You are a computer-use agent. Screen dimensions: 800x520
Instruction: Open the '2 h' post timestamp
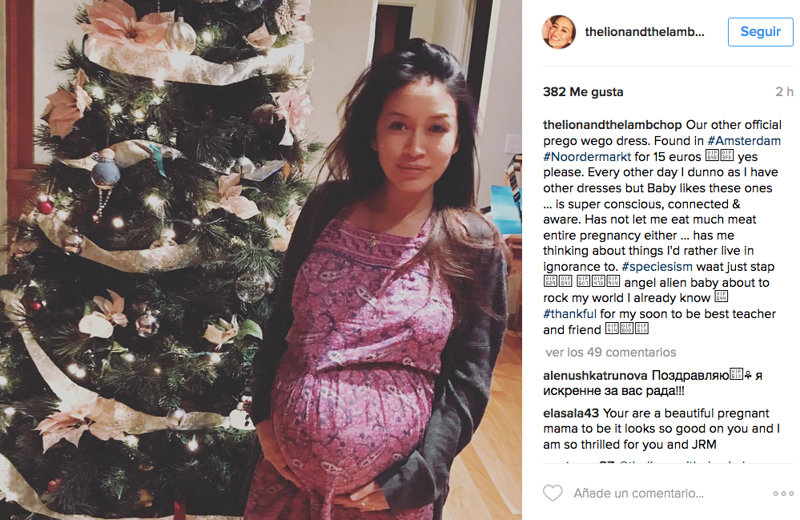pos(784,92)
